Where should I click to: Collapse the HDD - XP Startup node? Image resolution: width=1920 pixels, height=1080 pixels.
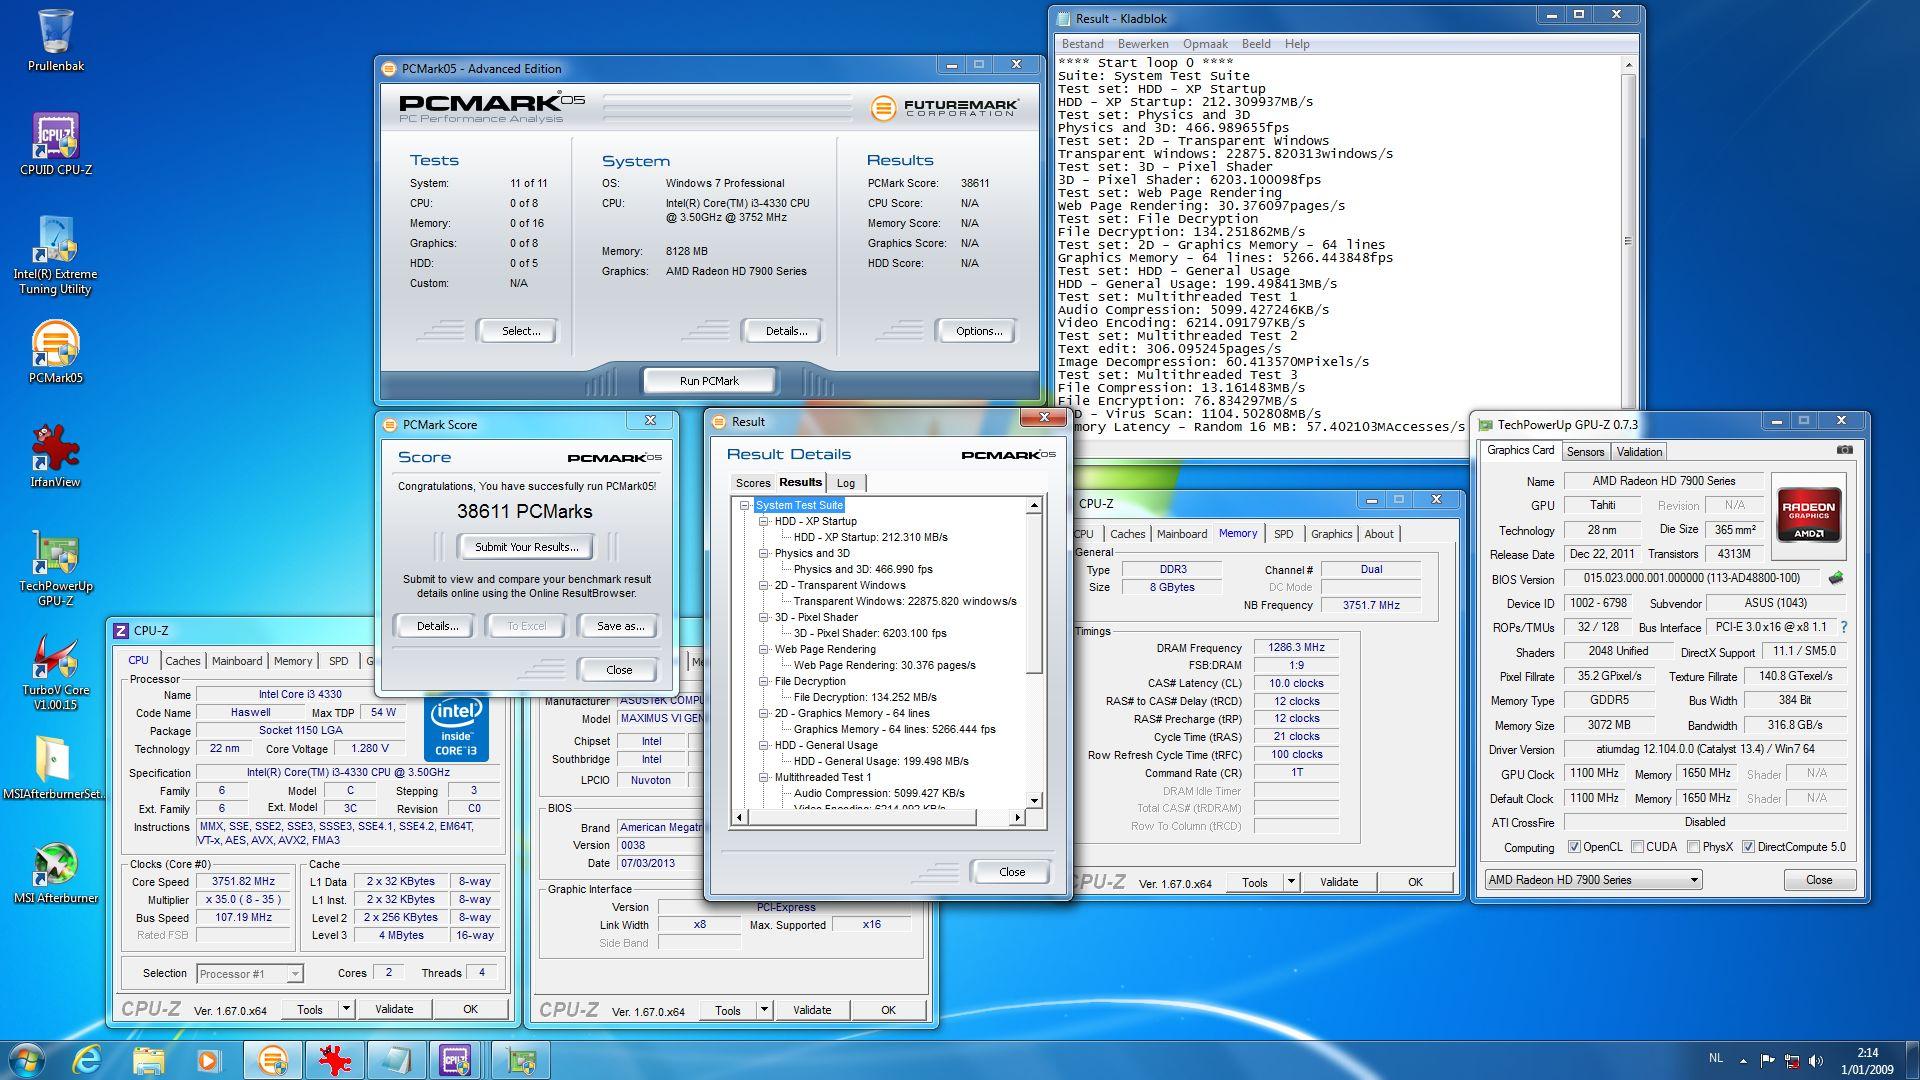[763, 522]
